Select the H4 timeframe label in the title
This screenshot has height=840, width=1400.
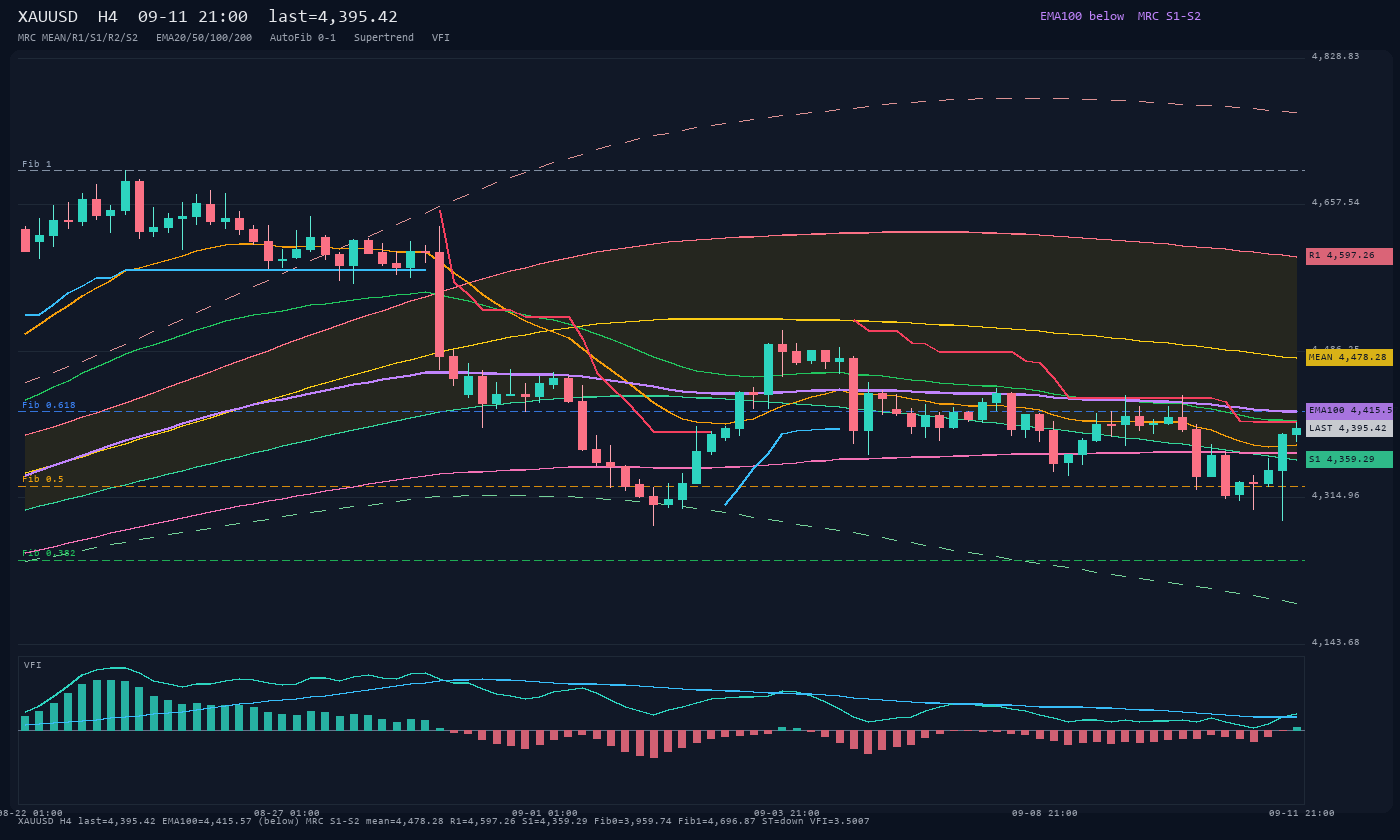[x=108, y=17]
